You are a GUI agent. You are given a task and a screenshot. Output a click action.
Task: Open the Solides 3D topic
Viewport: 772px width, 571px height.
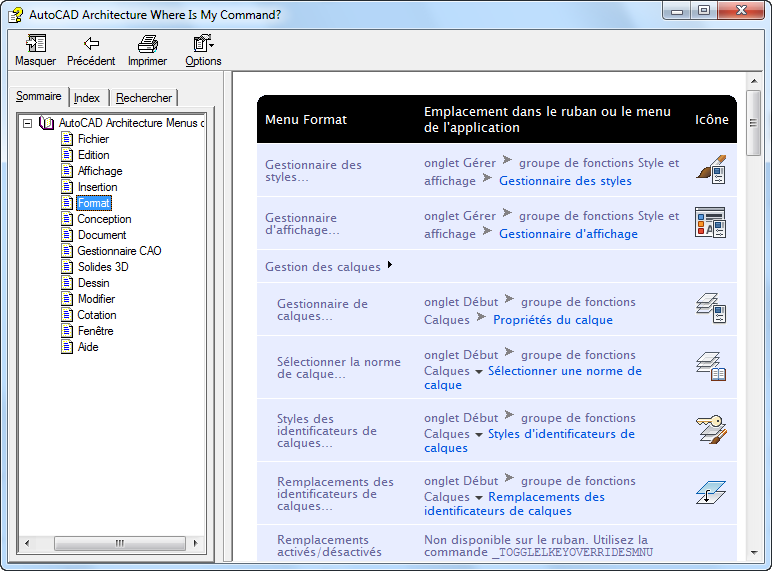(103, 267)
